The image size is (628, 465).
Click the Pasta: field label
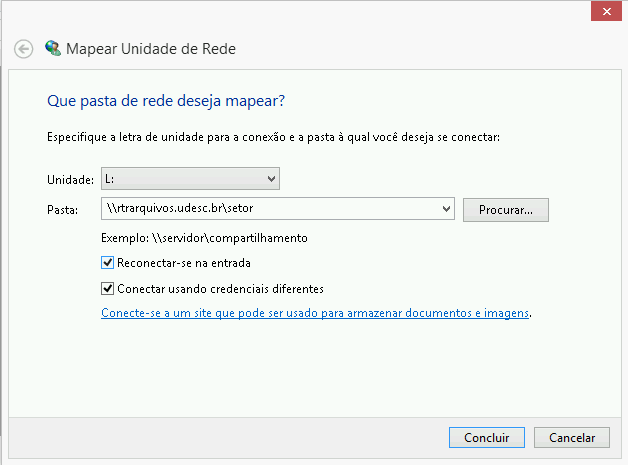pyautogui.click(x=62, y=210)
